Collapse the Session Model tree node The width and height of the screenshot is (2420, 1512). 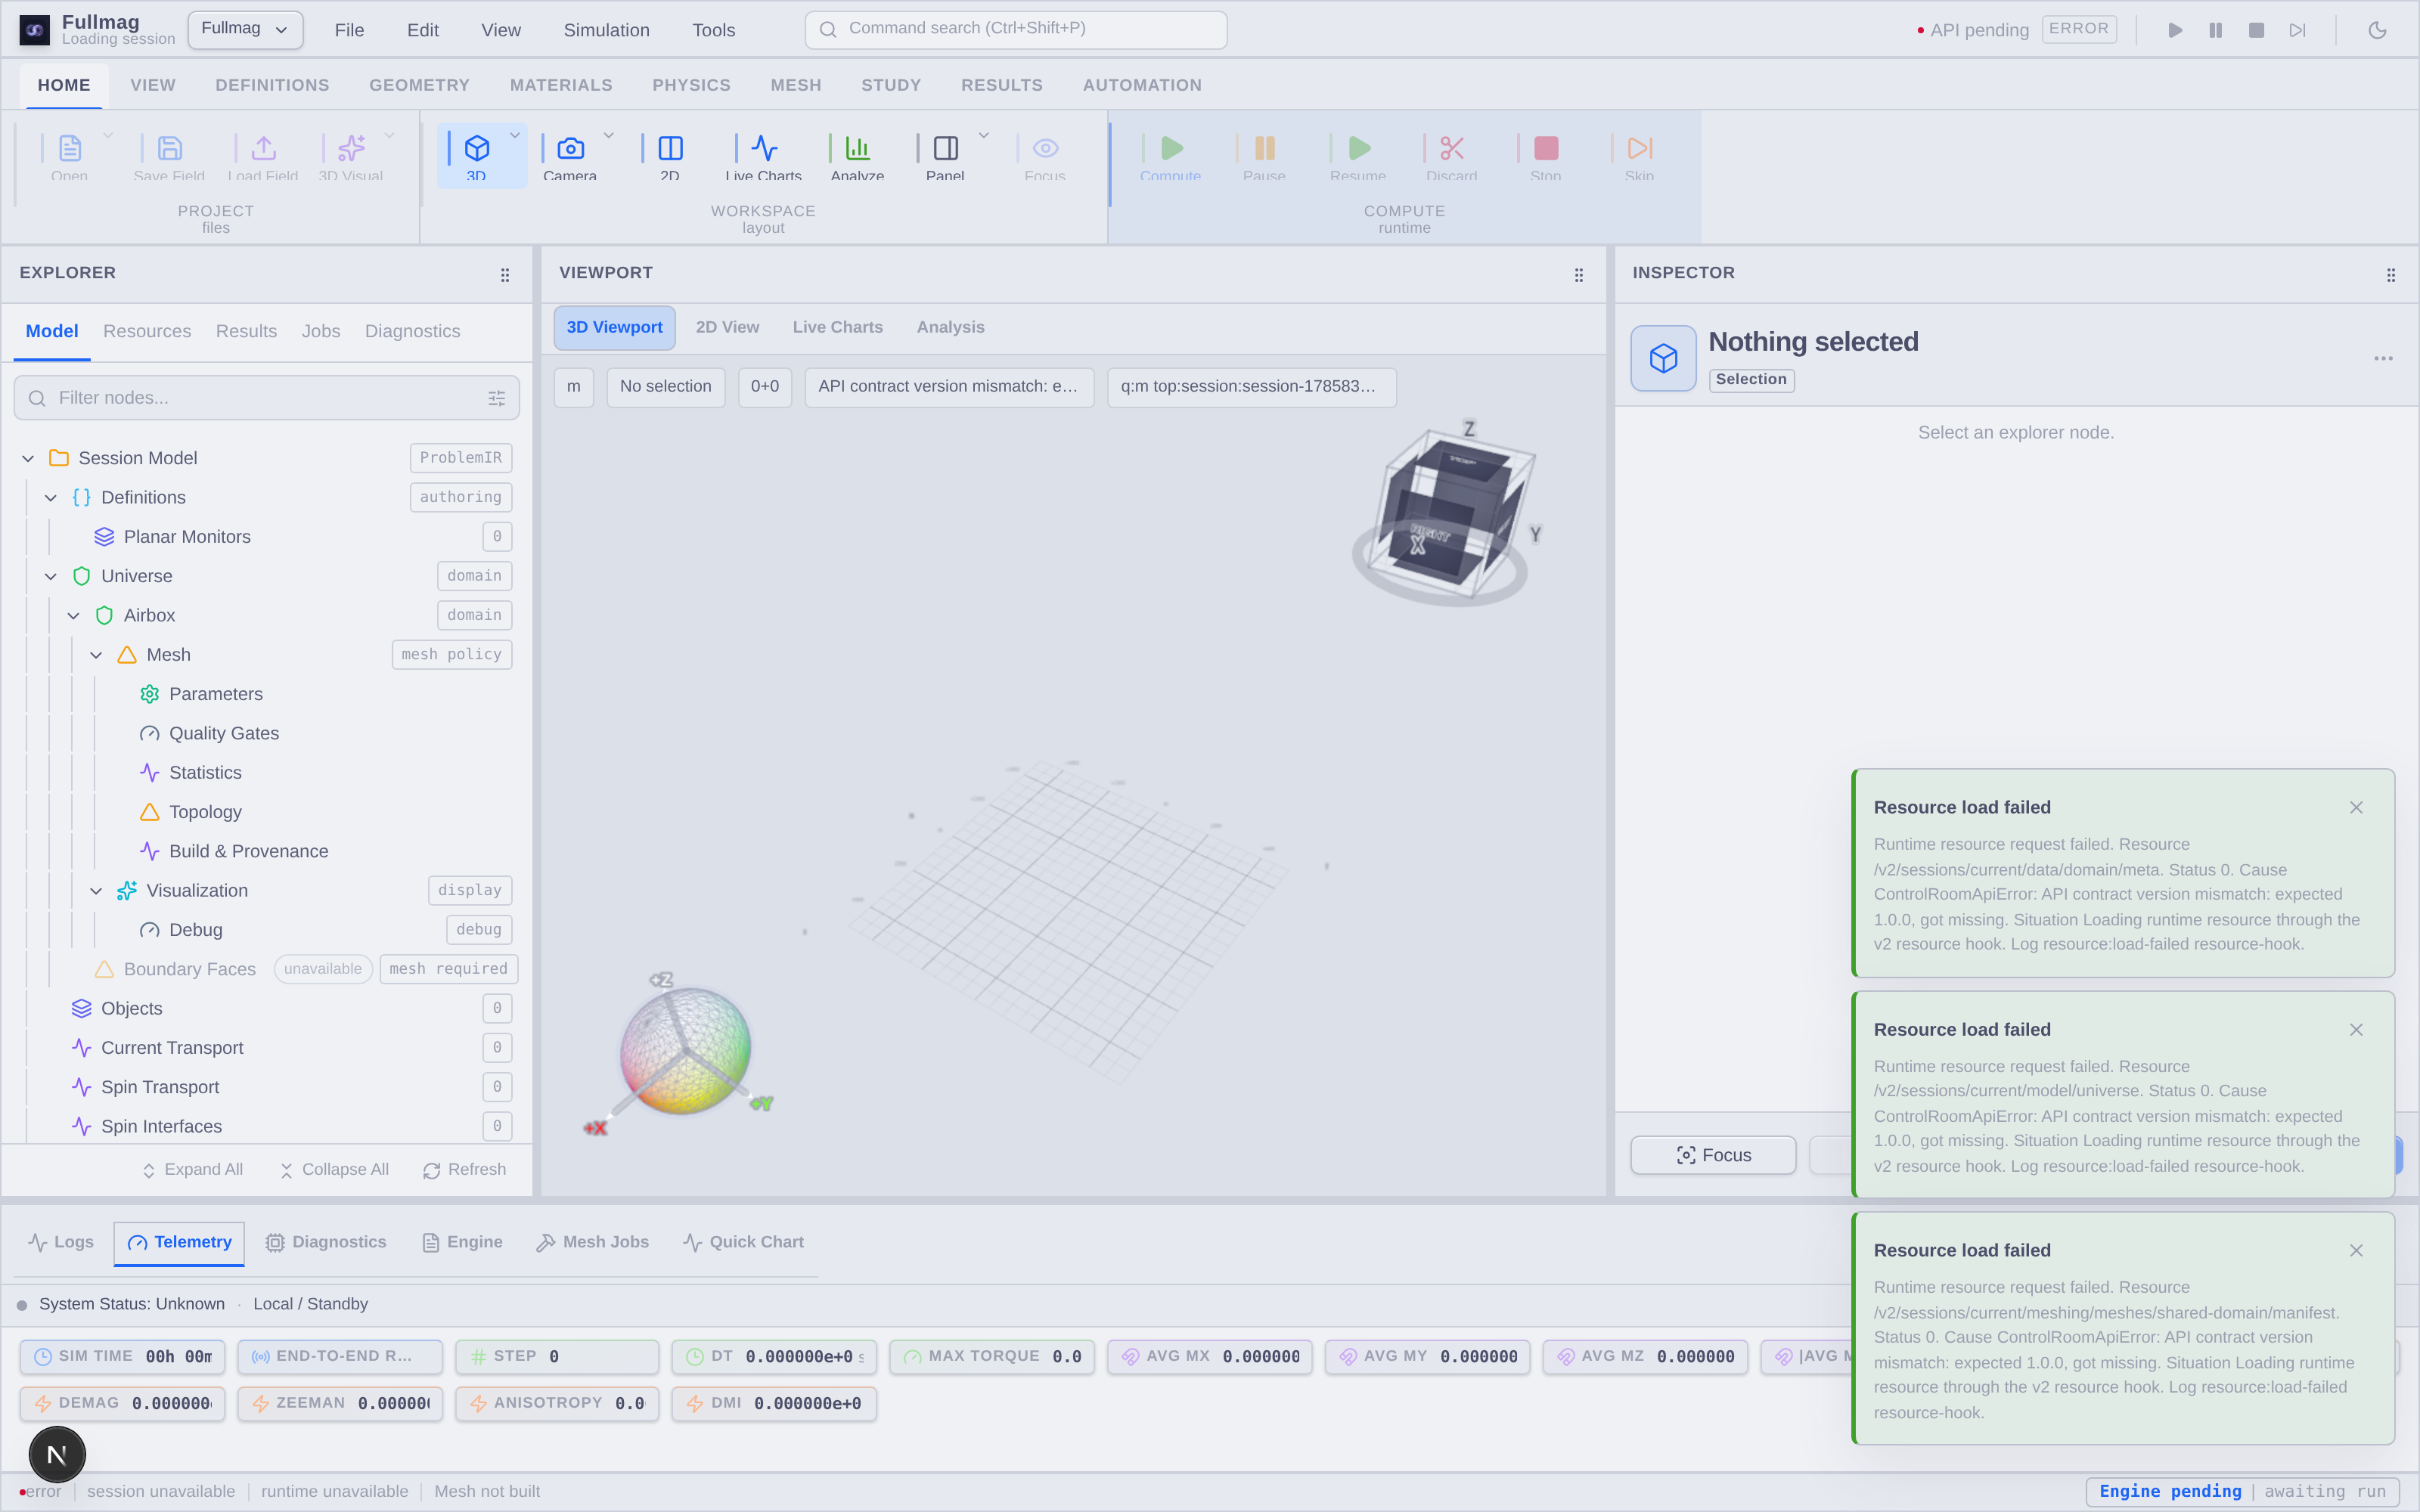tap(28, 458)
